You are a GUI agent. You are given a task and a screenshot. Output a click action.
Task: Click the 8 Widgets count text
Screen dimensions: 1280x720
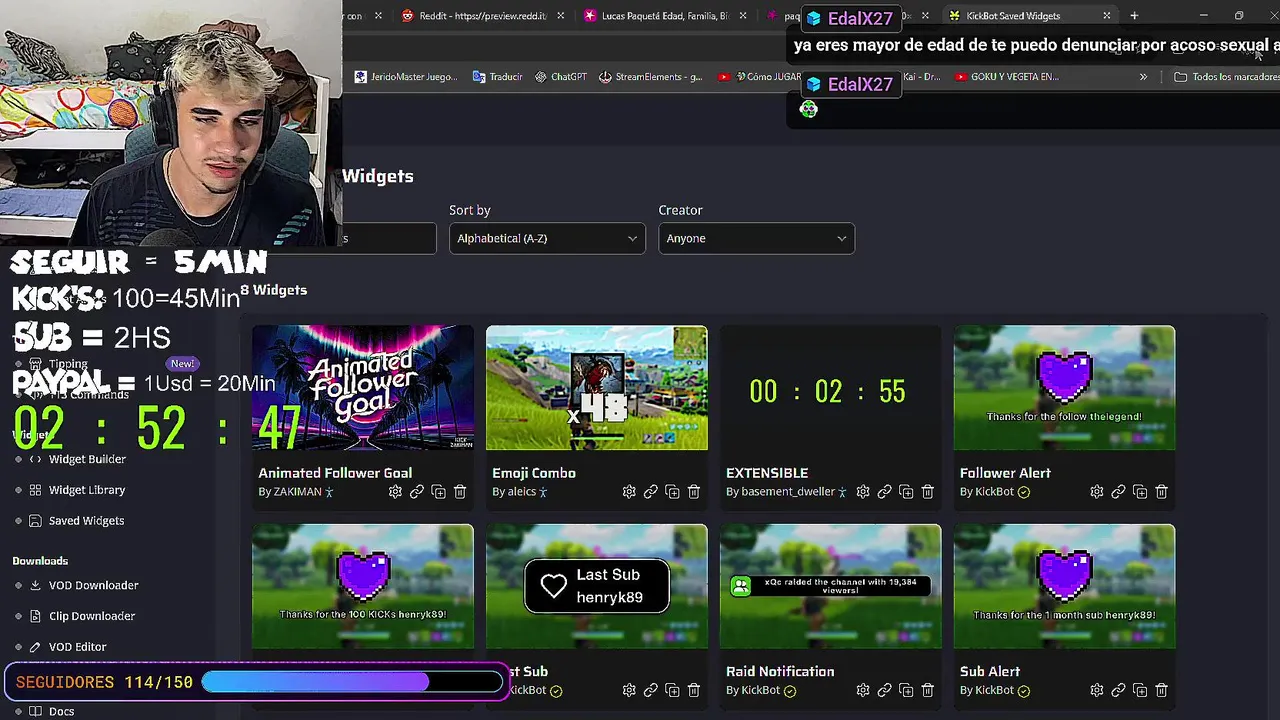[274, 290]
